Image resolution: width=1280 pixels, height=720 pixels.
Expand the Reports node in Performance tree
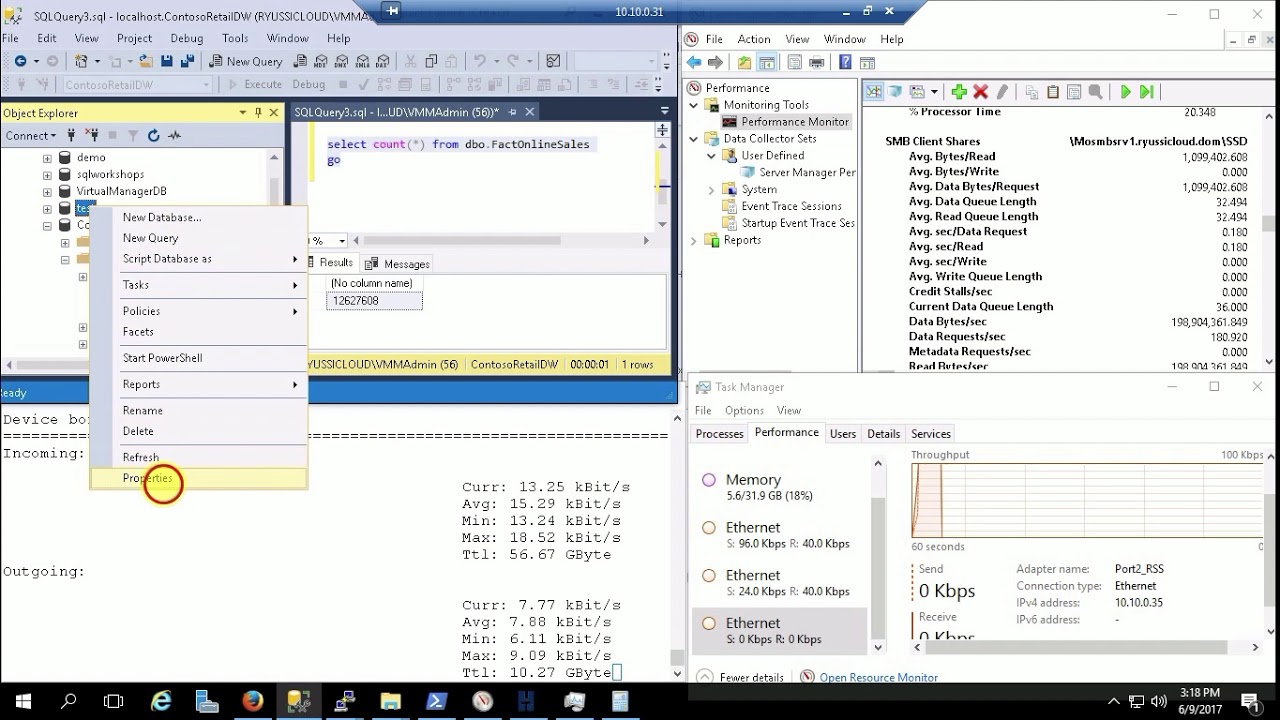695,240
